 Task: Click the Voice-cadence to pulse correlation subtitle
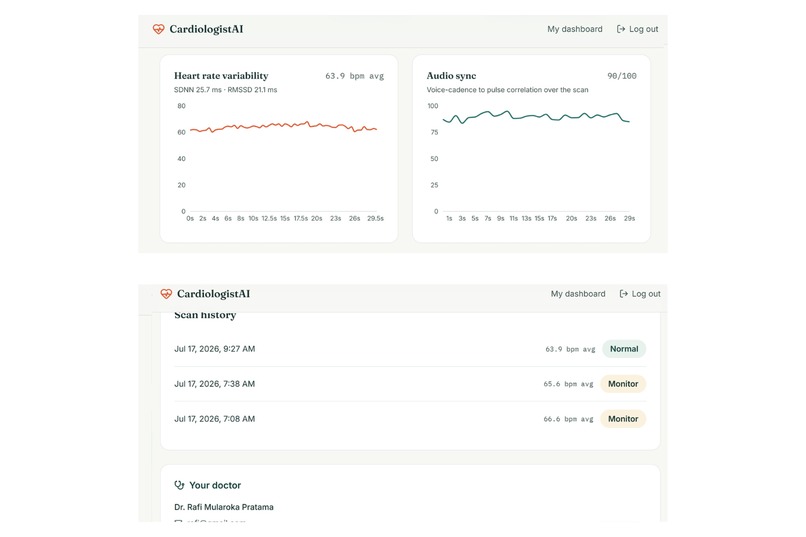pyautogui.click(x=507, y=90)
